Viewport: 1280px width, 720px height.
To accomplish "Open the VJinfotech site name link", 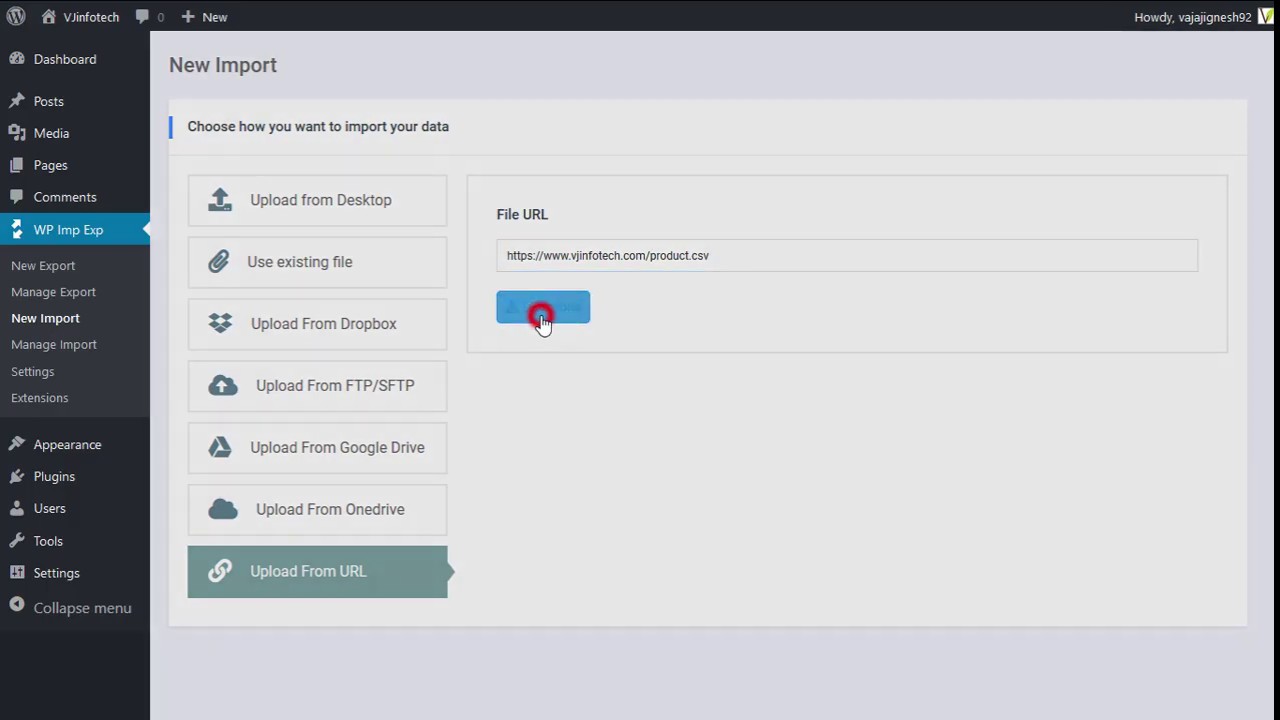I will (x=91, y=17).
